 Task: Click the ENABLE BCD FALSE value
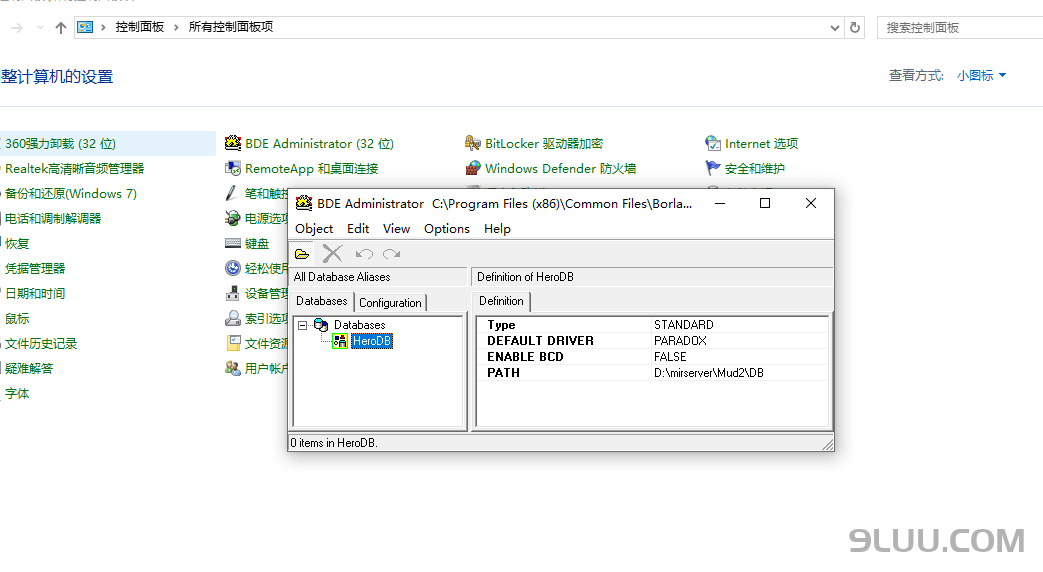point(739,357)
